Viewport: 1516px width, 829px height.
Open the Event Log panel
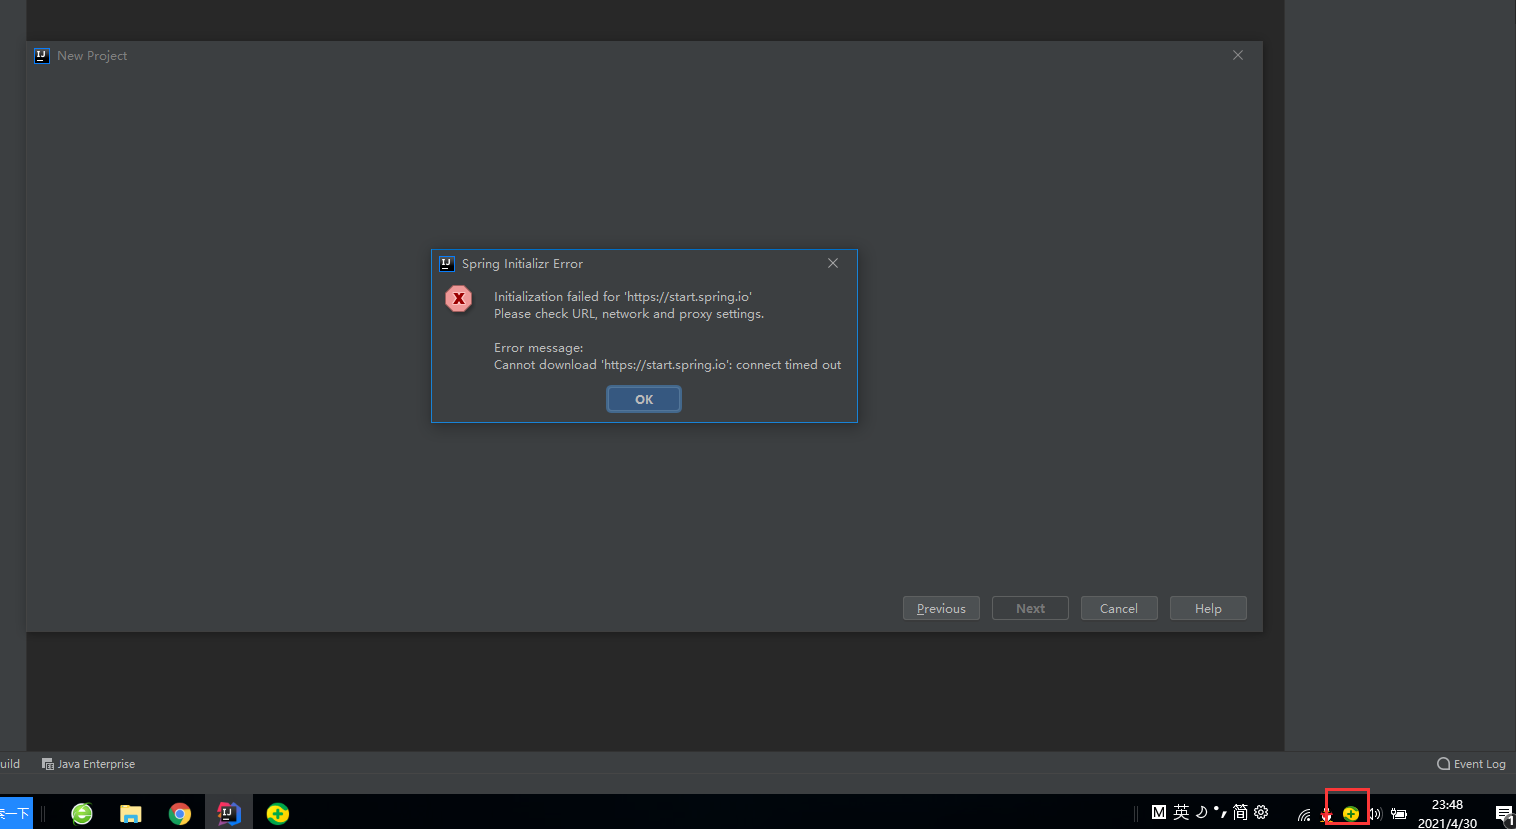click(x=1471, y=764)
